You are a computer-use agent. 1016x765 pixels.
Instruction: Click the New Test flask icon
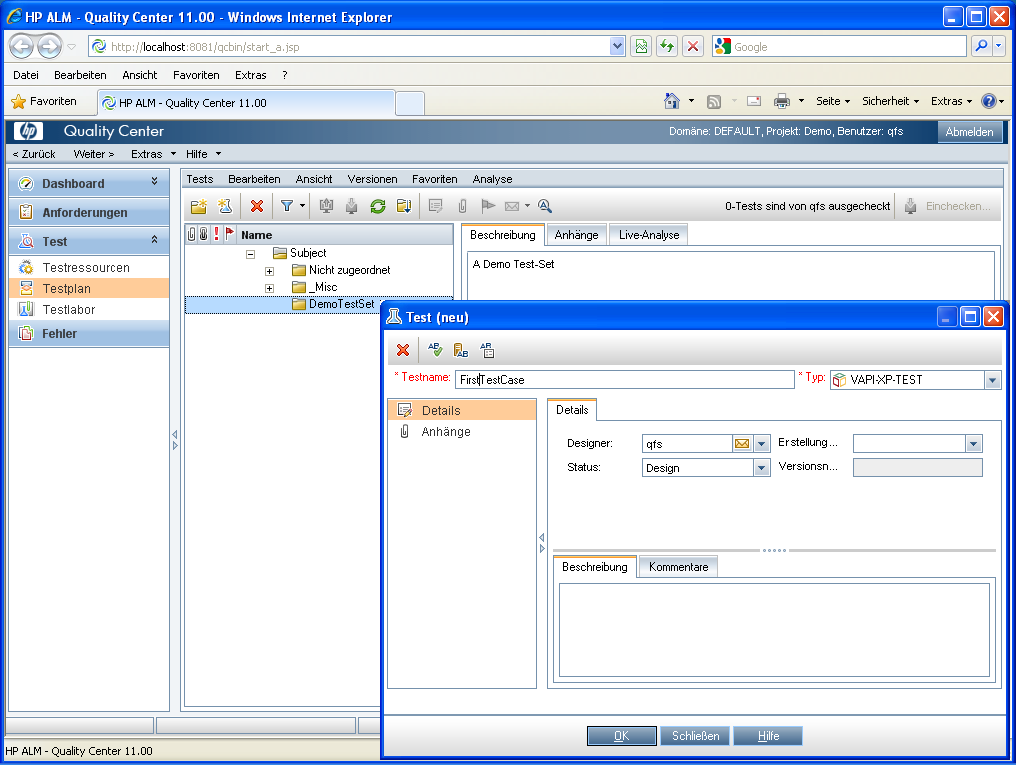pos(225,206)
